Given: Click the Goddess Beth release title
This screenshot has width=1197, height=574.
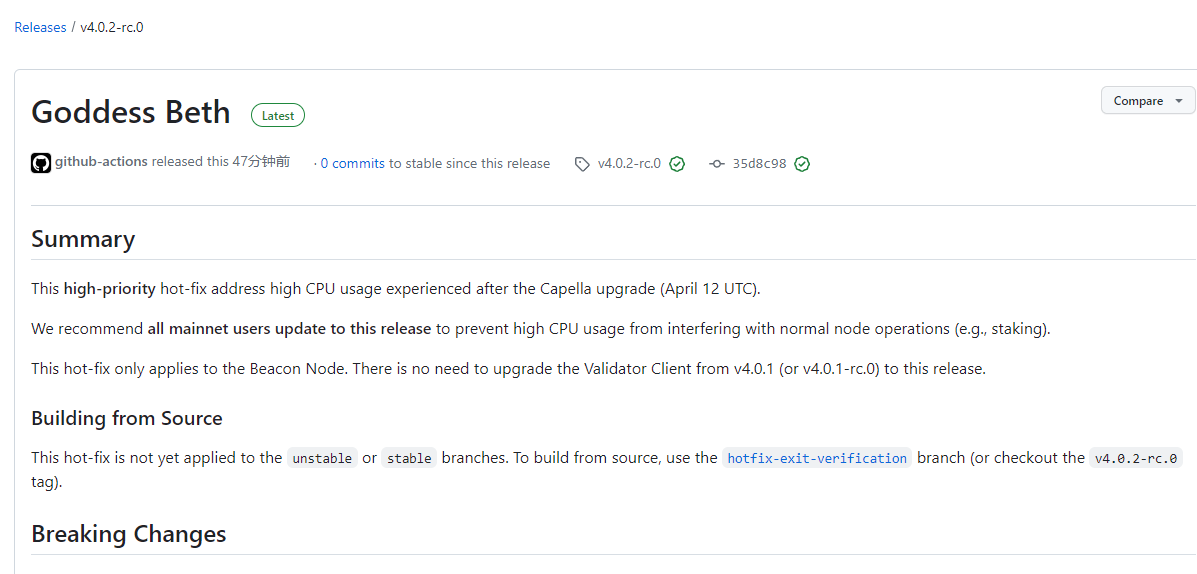Looking at the screenshot, I should [x=131, y=112].
